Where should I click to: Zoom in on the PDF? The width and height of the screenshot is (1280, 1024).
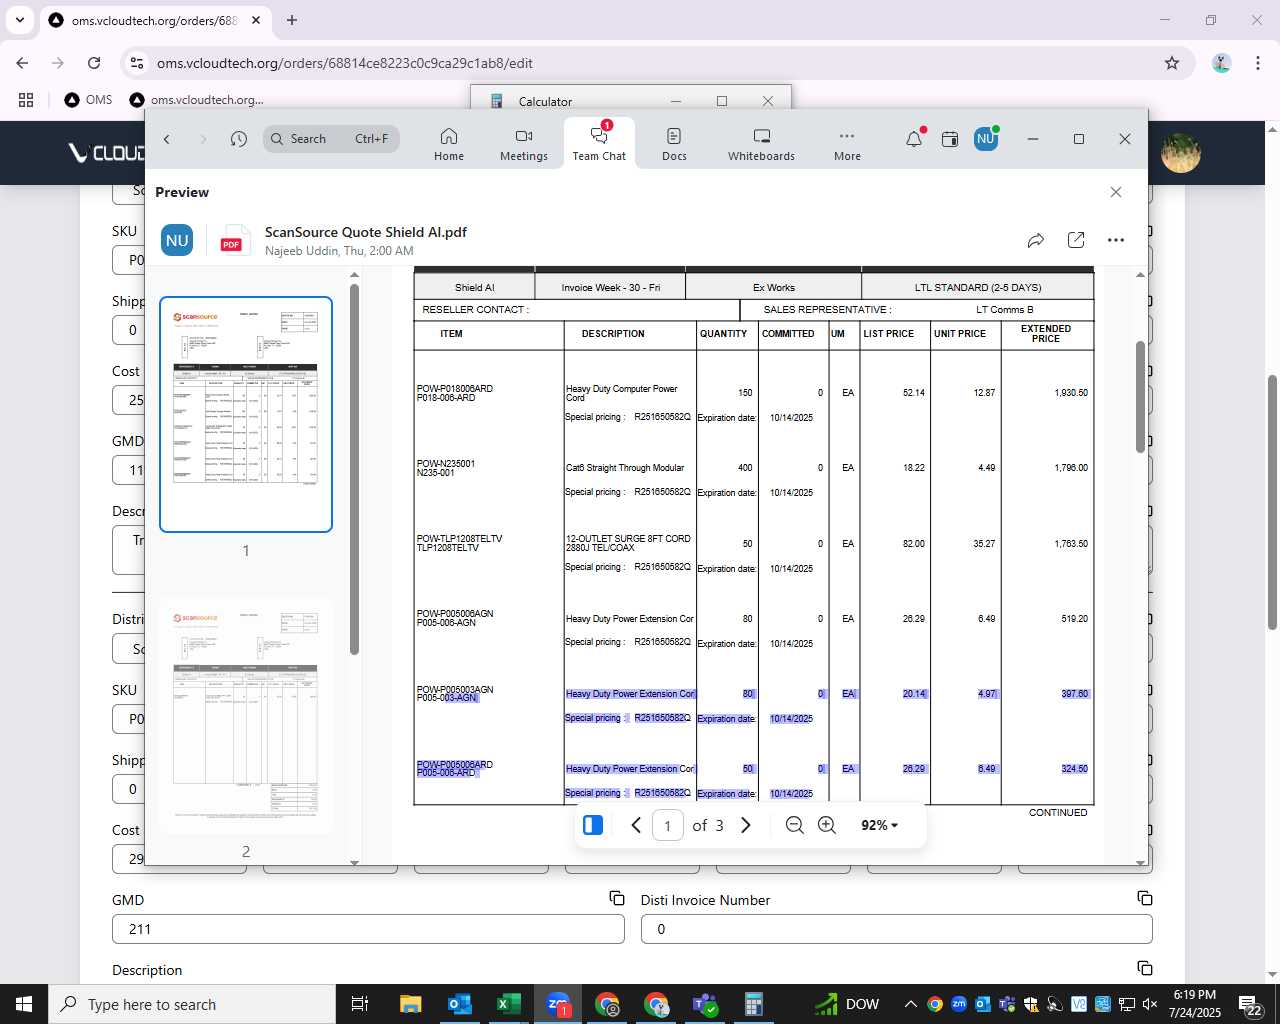click(x=827, y=825)
